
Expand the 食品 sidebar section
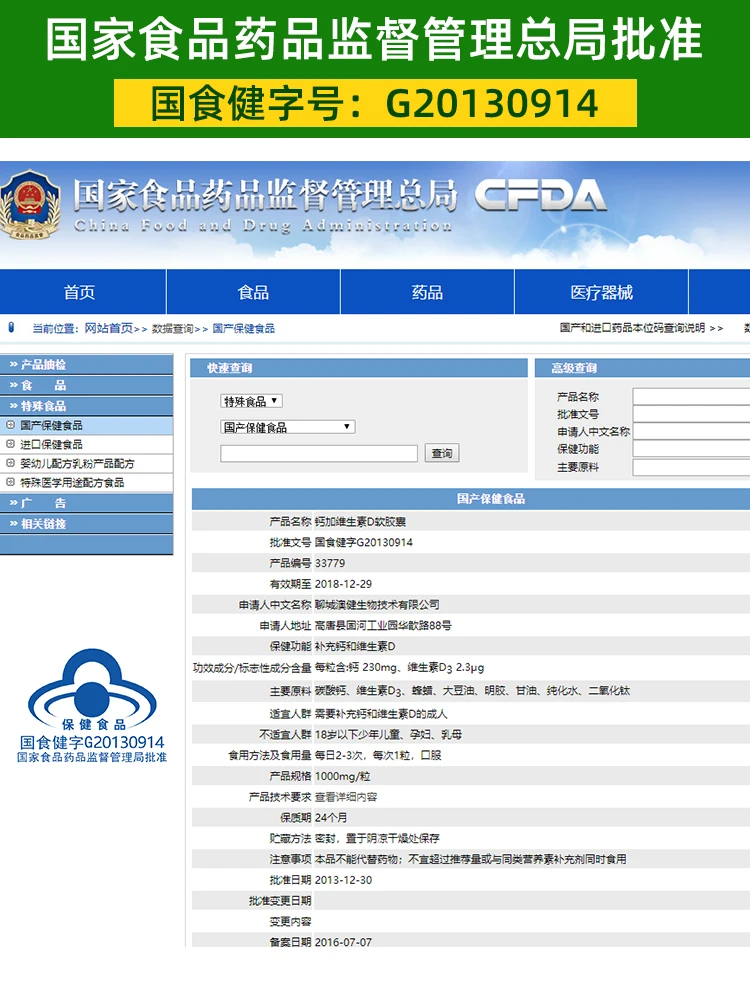[86, 385]
